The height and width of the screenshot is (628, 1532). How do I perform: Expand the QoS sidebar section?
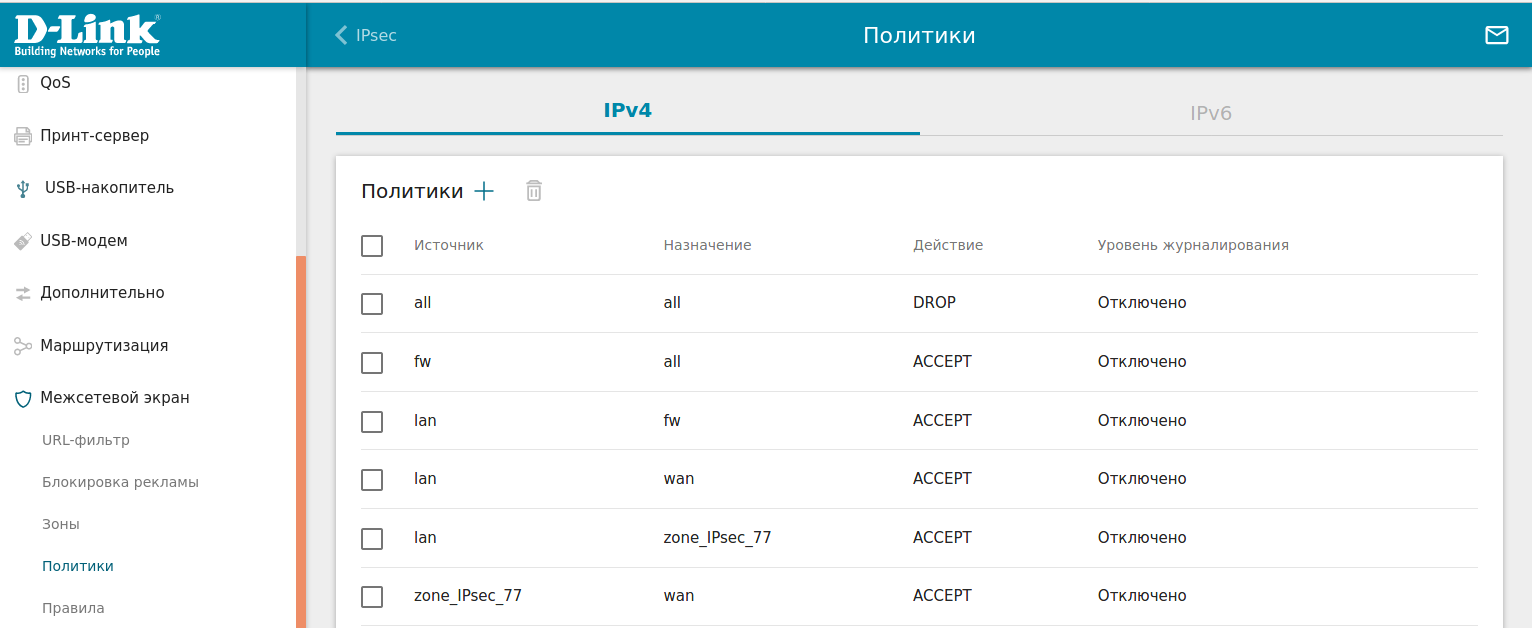click(x=55, y=83)
